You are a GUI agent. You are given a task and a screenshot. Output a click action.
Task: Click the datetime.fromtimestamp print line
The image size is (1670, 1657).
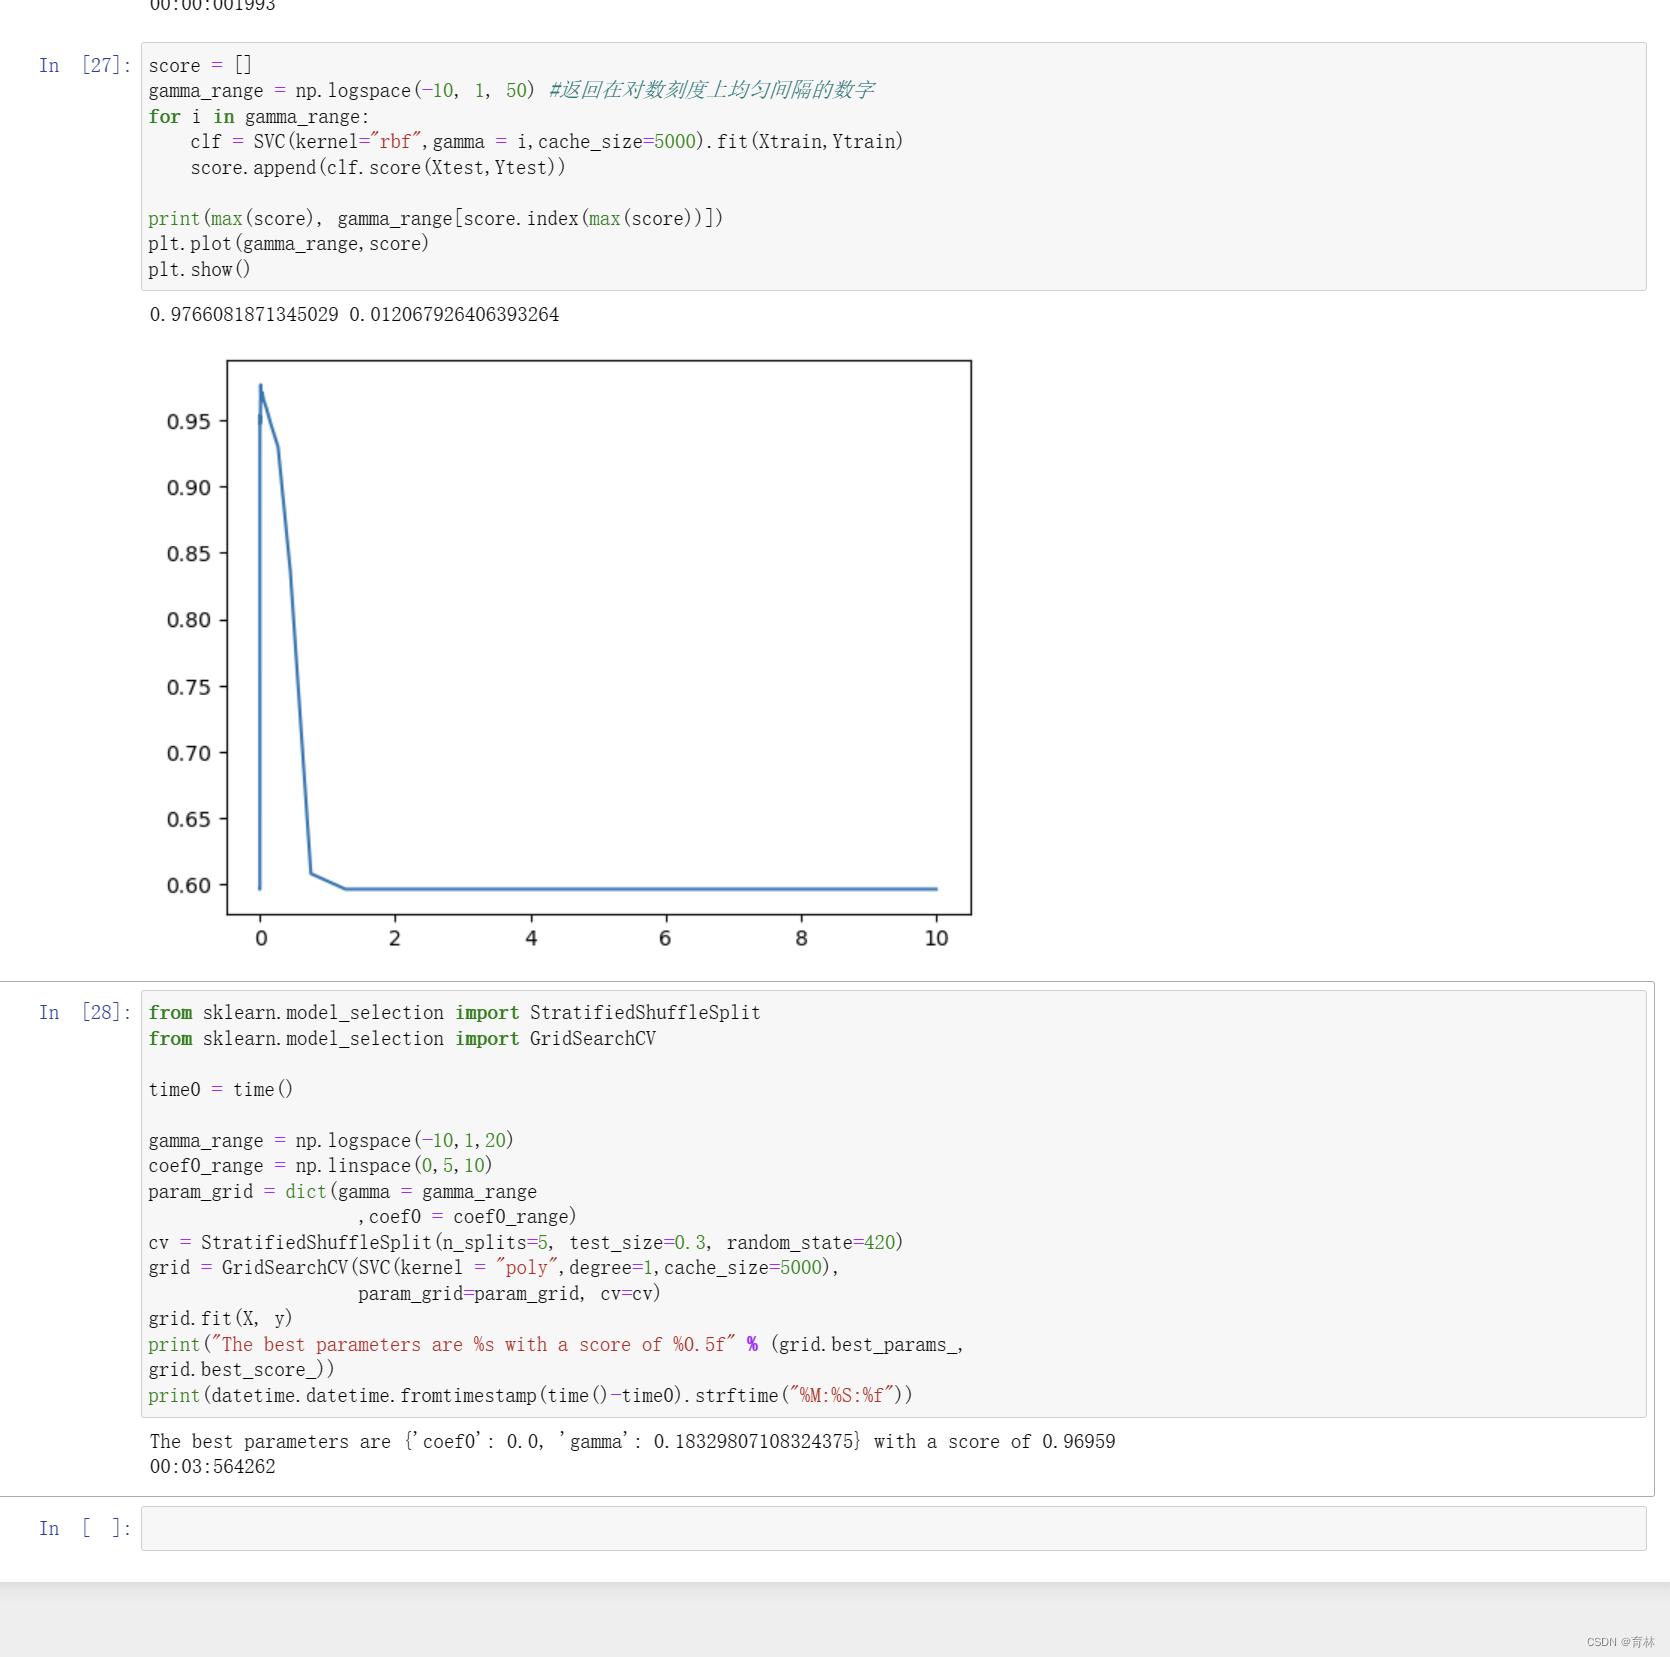530,1395
